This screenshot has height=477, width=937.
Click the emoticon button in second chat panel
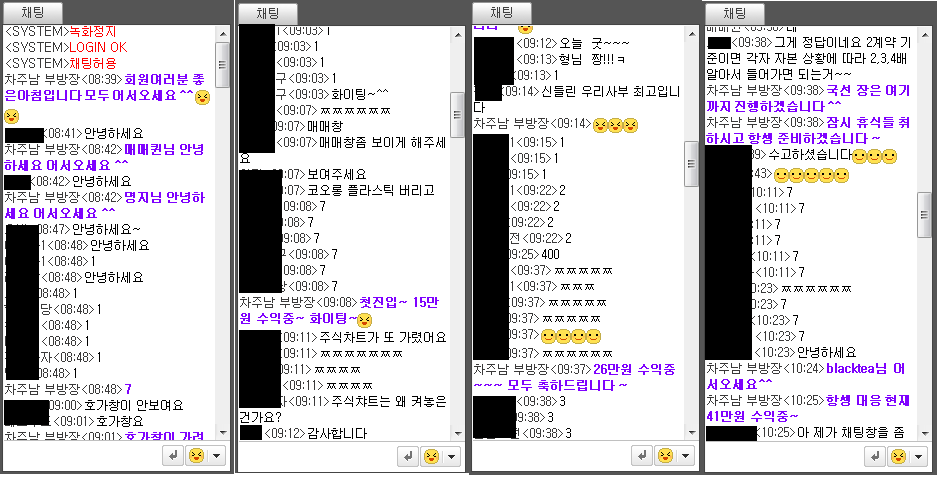430,457
